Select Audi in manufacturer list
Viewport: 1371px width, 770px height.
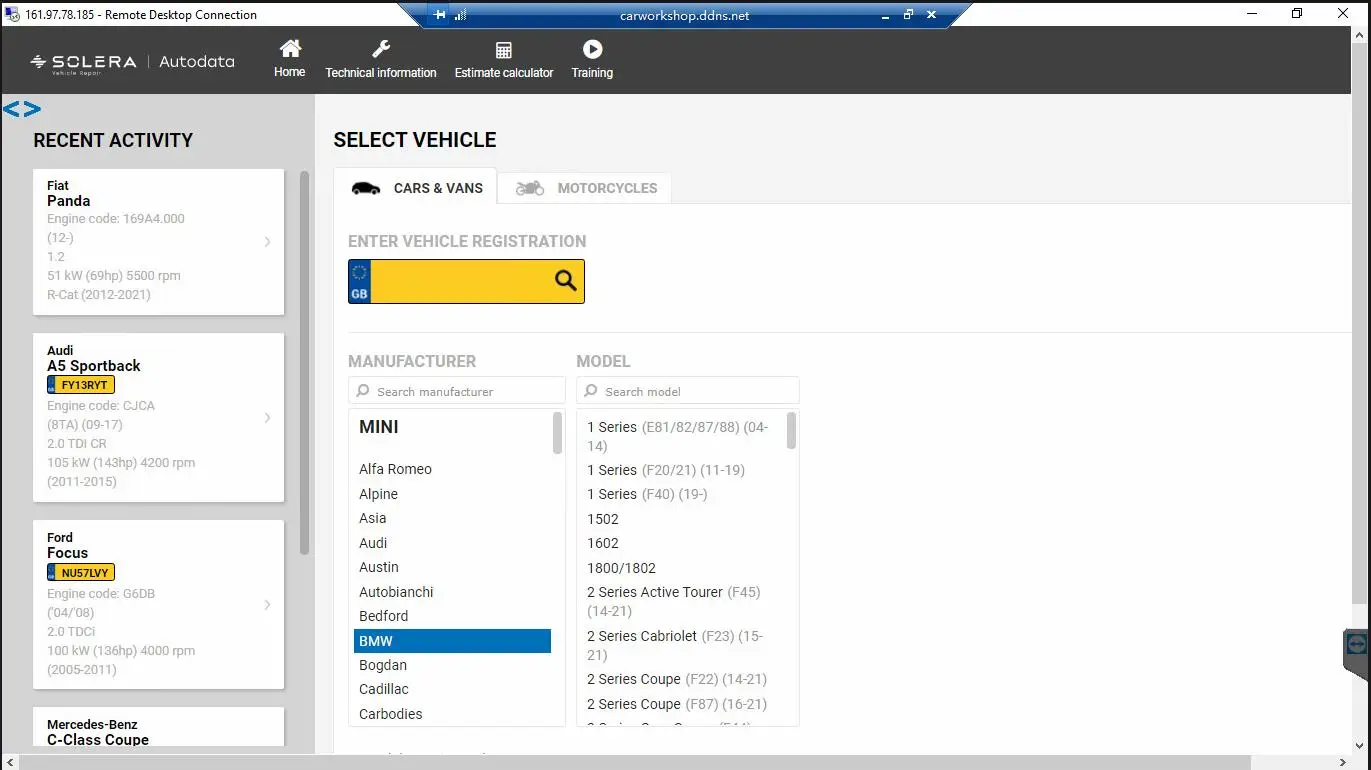pyautogui.click(x=373, y=543)
